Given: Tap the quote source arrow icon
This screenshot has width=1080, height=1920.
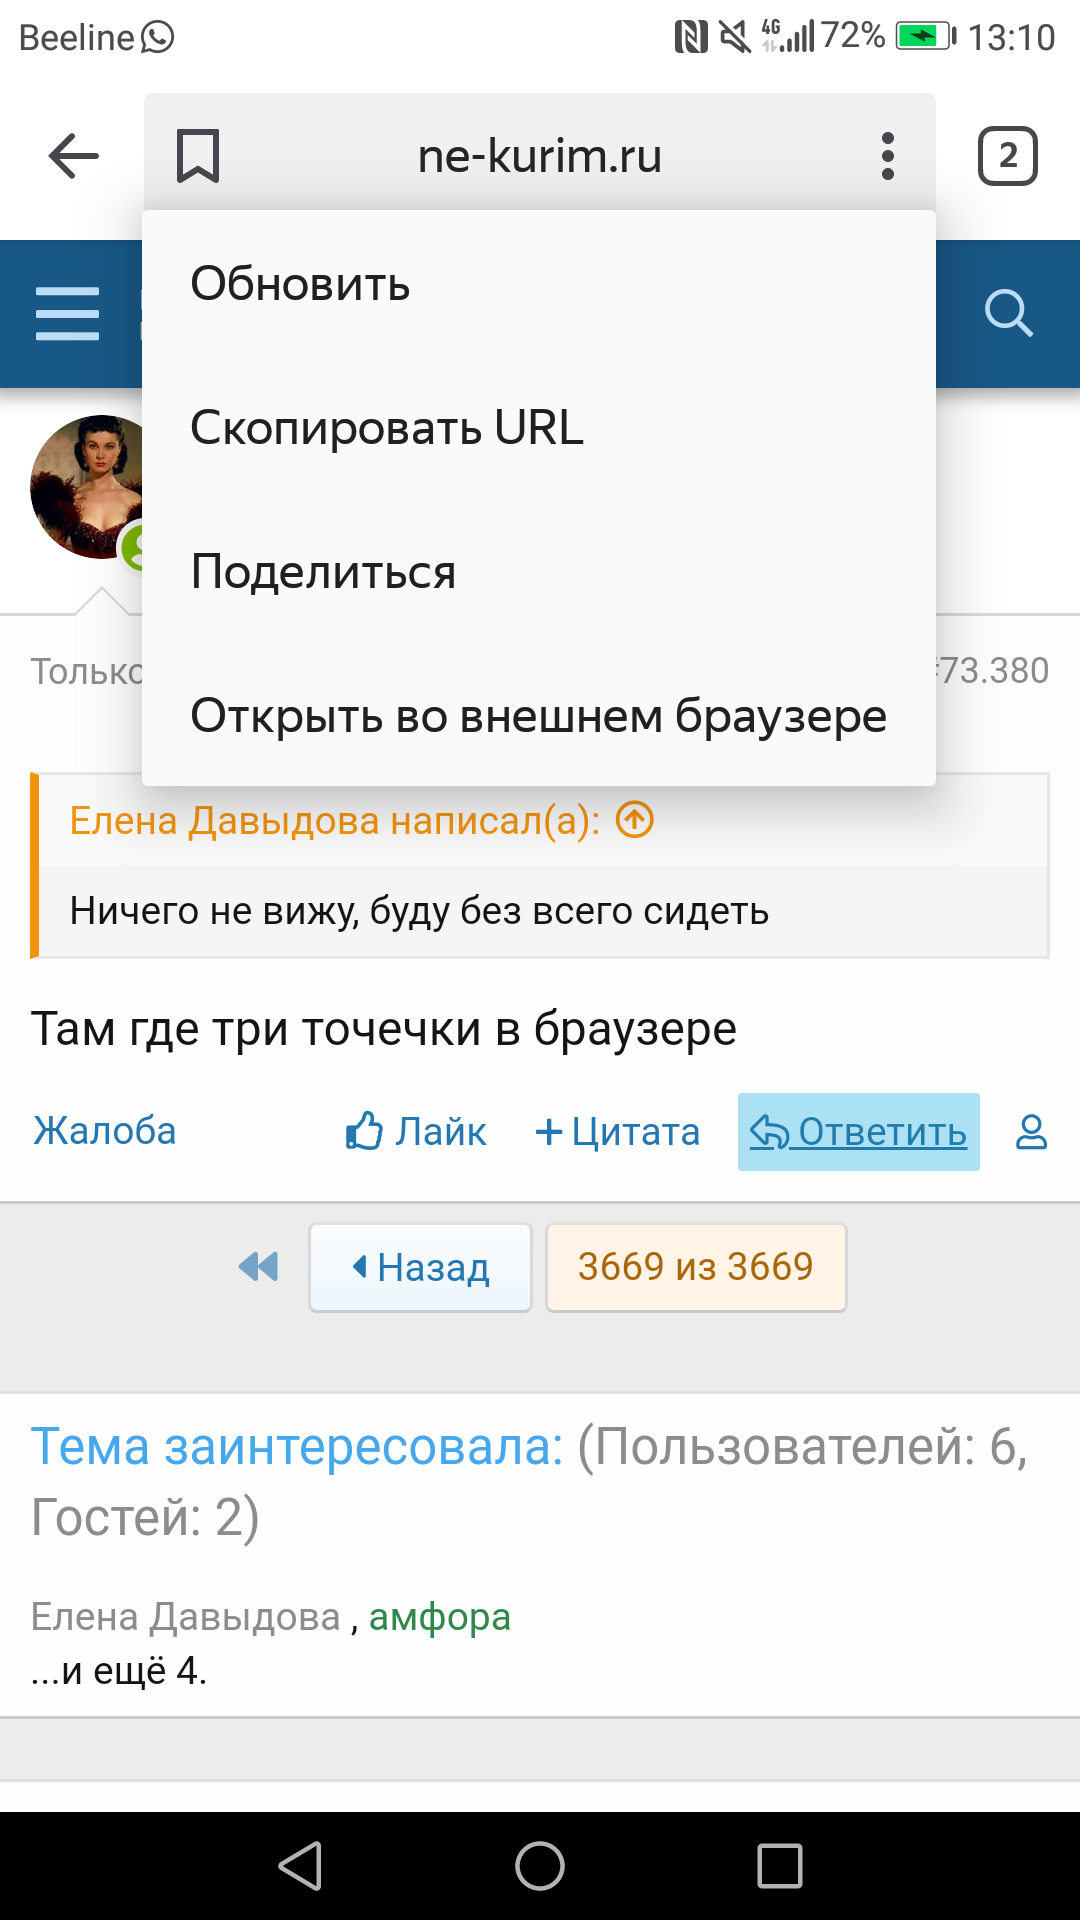Looking at the screenshot, I should [x=635, y=820].
